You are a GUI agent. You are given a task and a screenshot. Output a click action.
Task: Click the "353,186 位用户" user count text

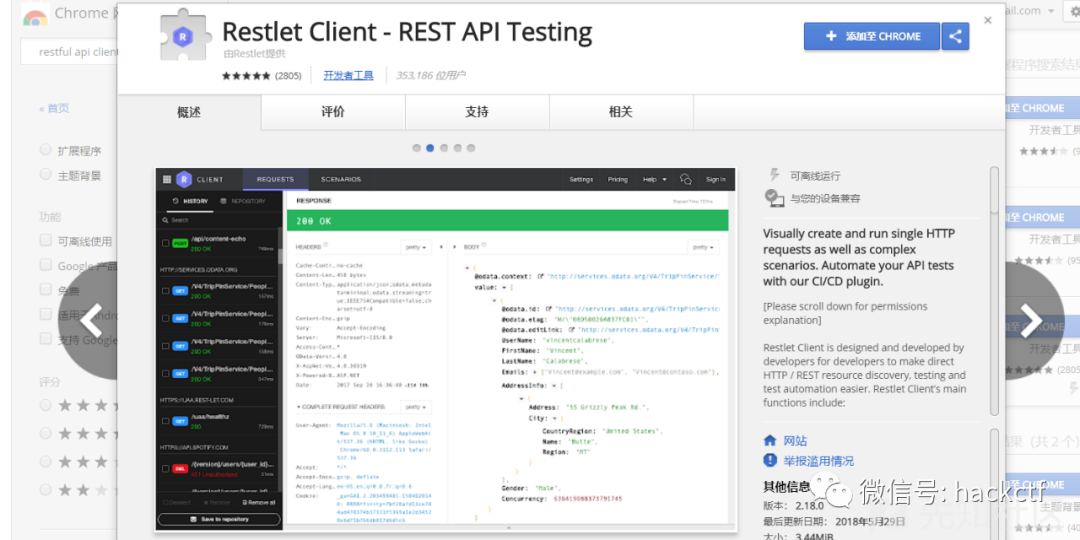pos(430,76)
